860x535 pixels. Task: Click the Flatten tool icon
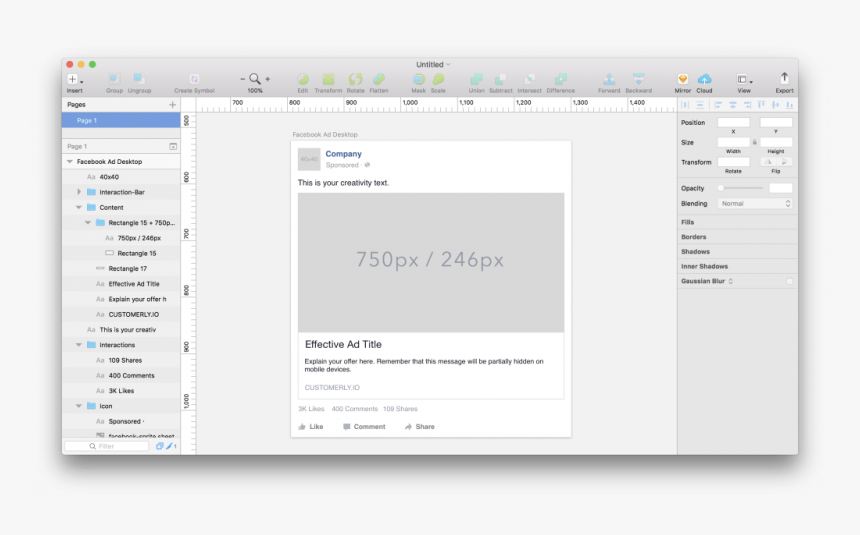[x=379, y=79]
